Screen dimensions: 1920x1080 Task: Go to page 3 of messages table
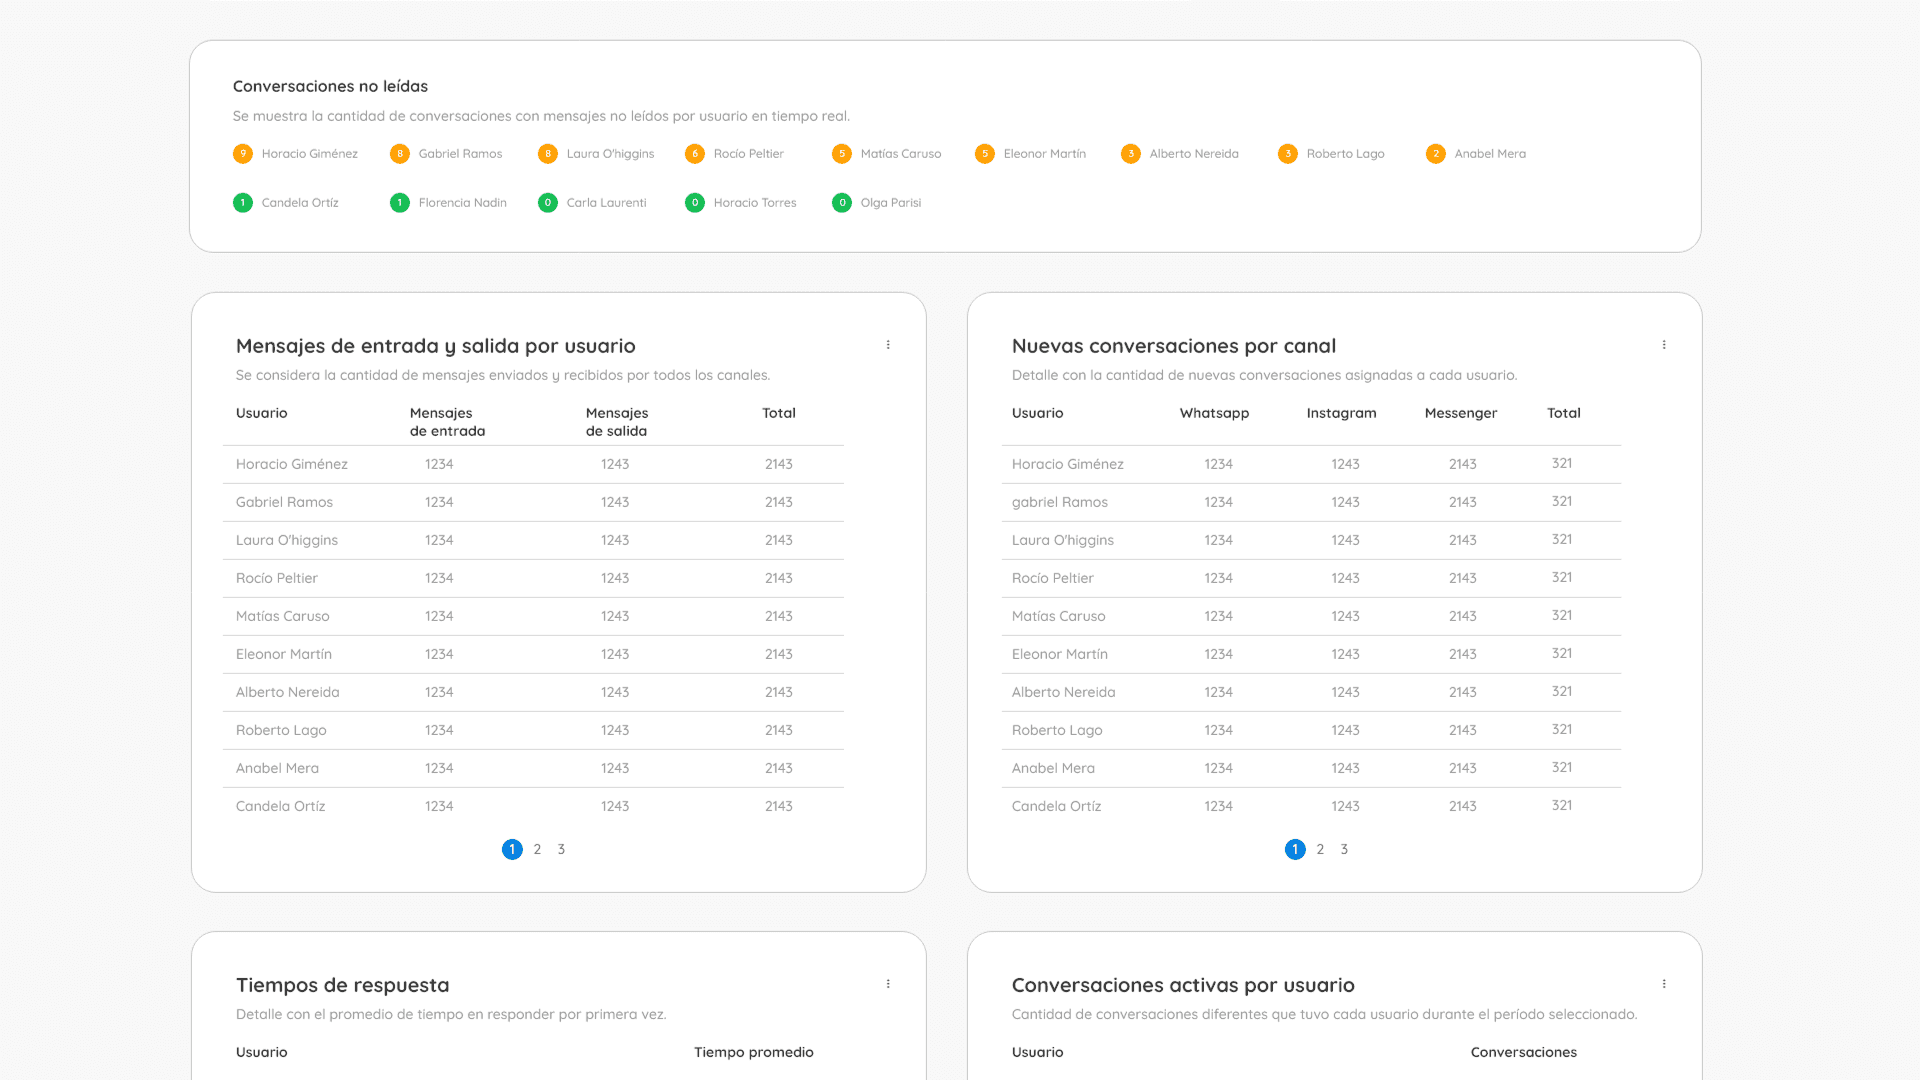[561, 849]
